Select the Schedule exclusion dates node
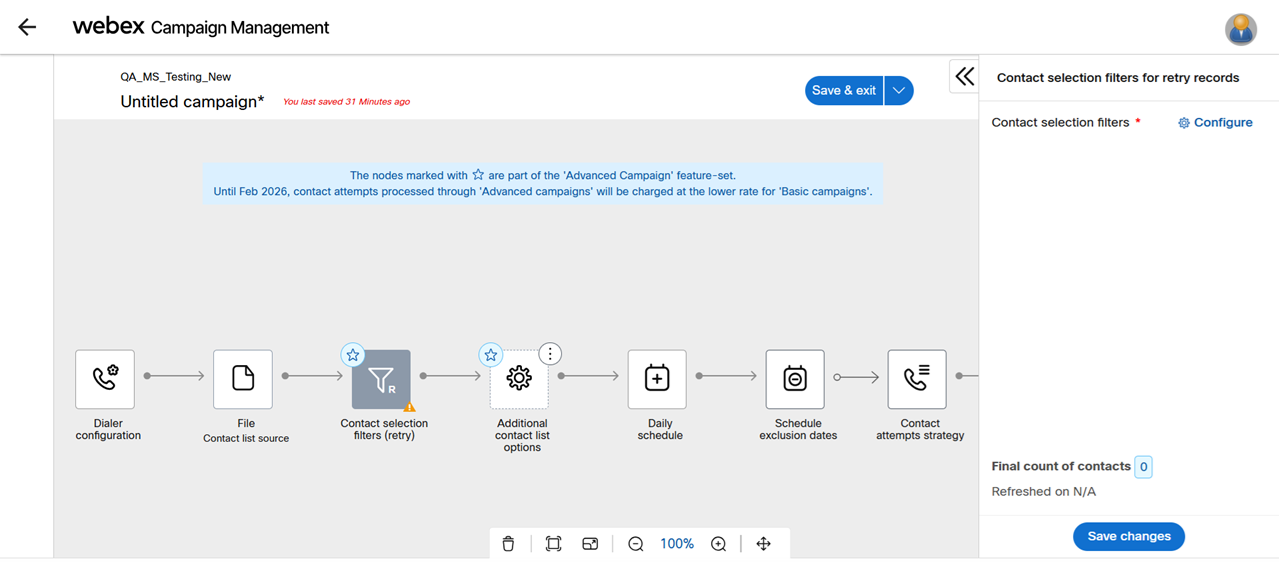 [x=795, y=379]
